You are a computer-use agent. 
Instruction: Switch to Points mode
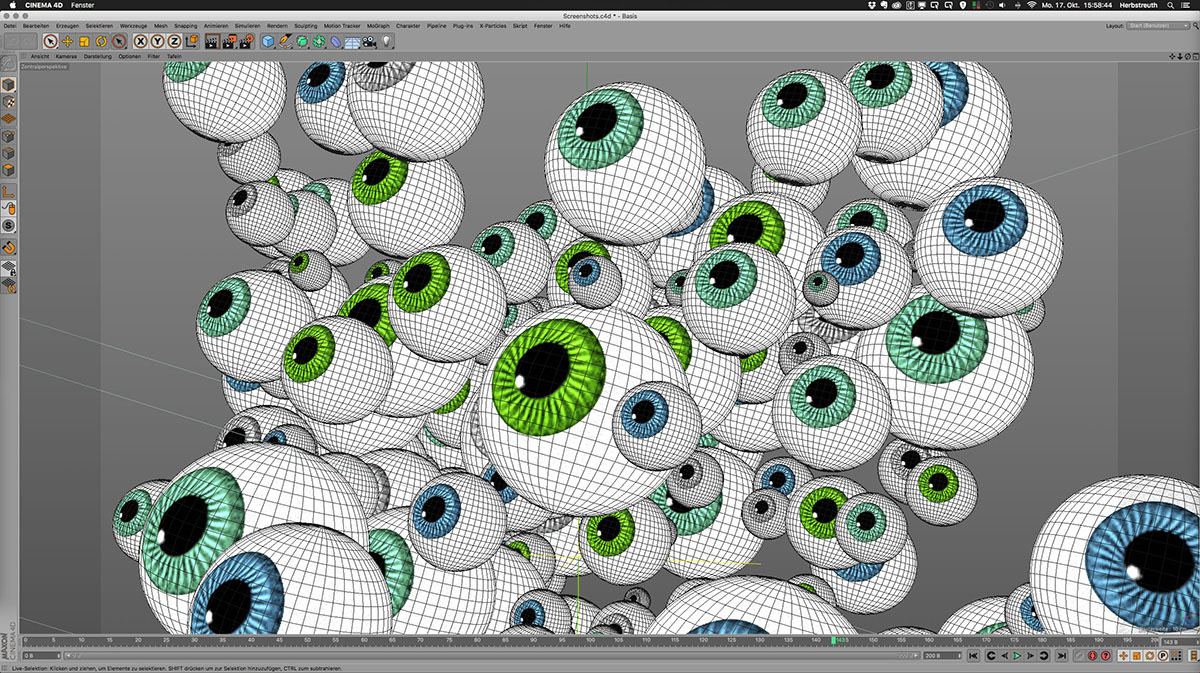8,135
